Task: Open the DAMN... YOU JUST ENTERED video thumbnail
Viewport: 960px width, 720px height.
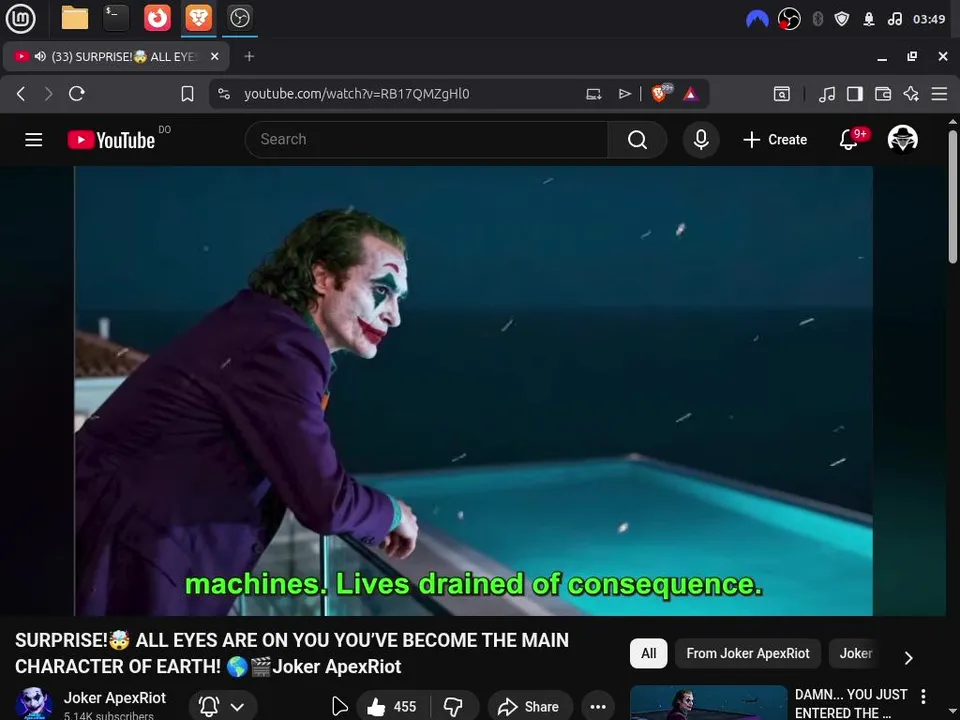Action: pos(708,703)
